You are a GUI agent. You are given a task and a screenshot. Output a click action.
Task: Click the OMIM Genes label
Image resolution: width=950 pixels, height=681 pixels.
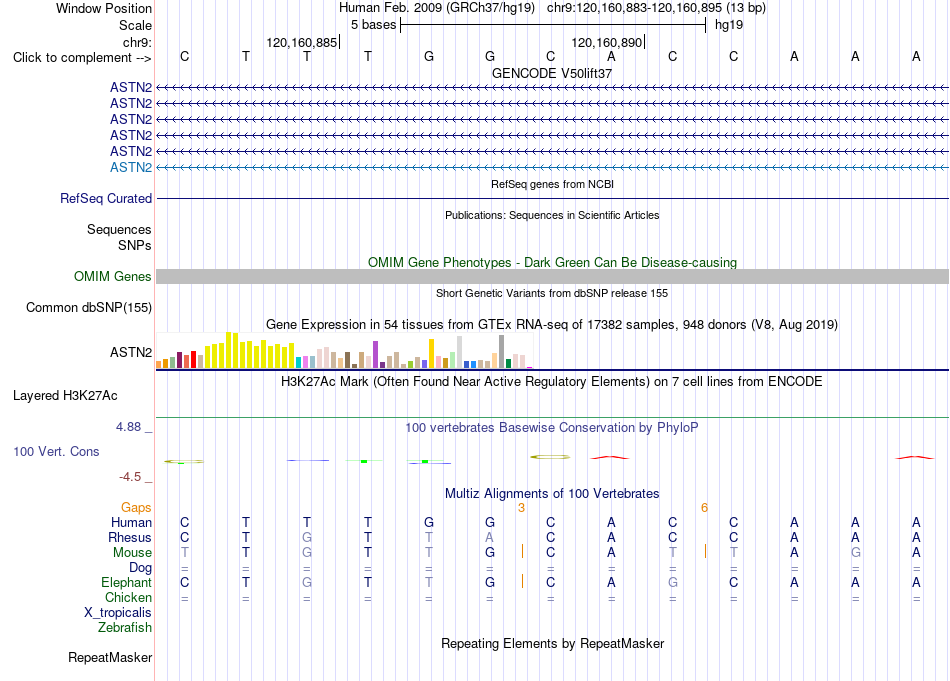coord(112,276)
